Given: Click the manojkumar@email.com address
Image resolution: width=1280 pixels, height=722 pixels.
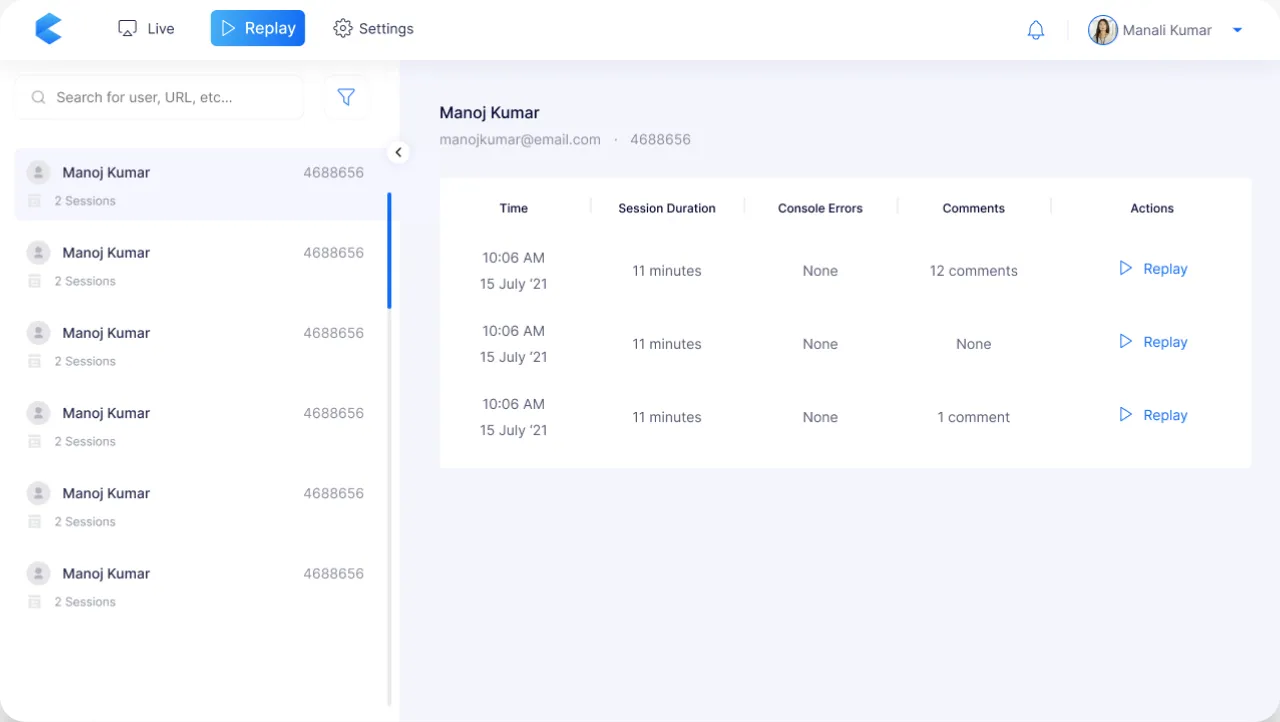Looking at the screenshot, I should click(x=520, y=140).
